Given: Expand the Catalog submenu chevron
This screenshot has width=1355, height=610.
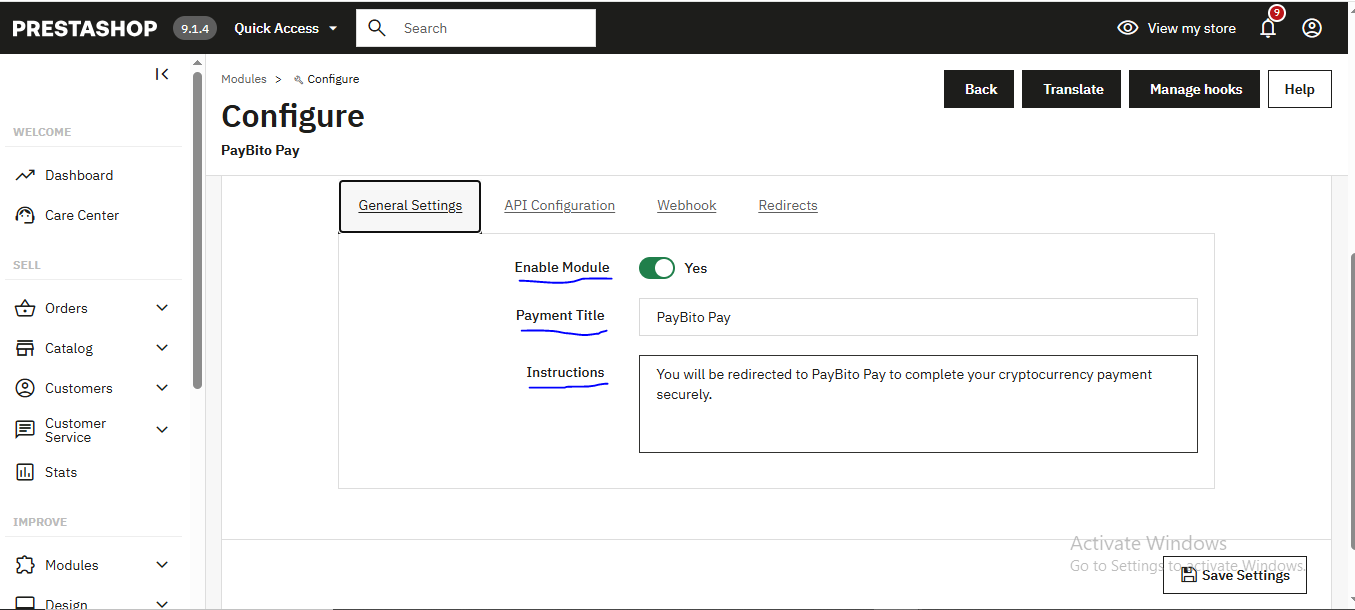Looking at the screenshot, I should (163, 348).
